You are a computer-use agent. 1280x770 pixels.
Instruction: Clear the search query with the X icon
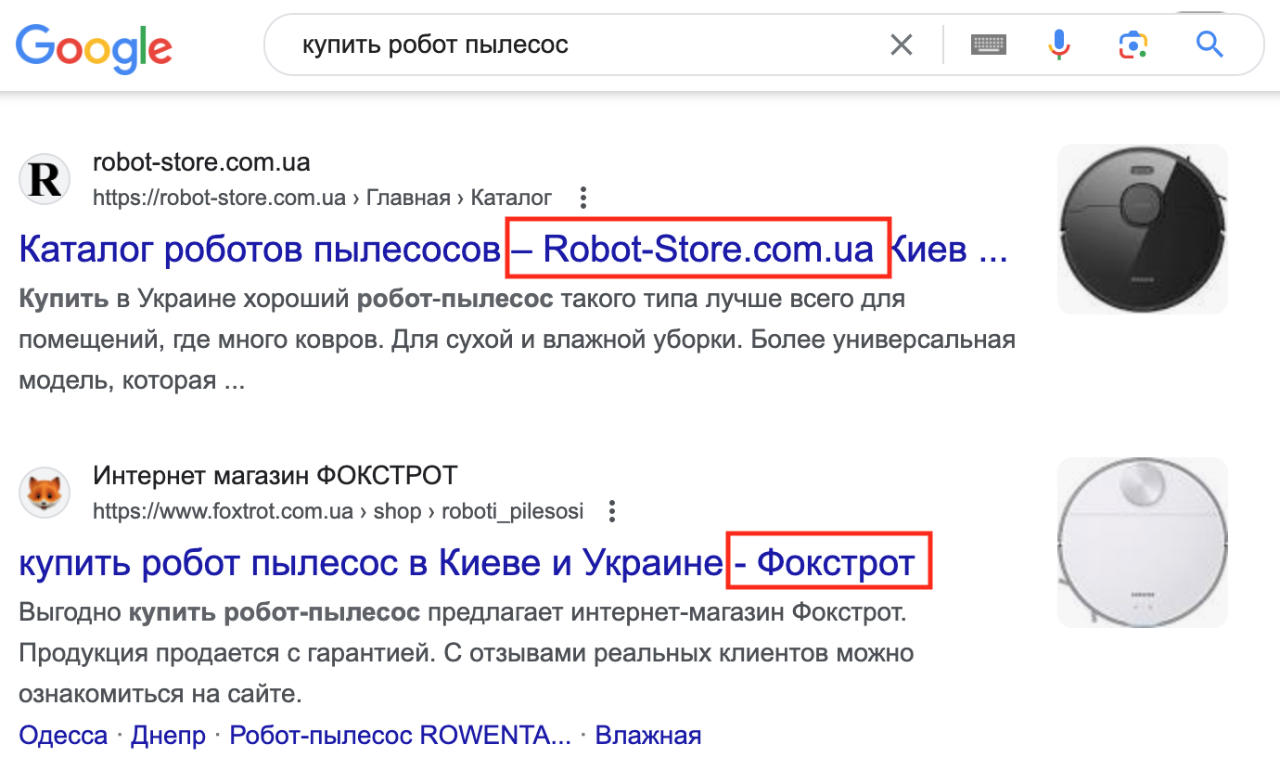(x=901, y=44)
